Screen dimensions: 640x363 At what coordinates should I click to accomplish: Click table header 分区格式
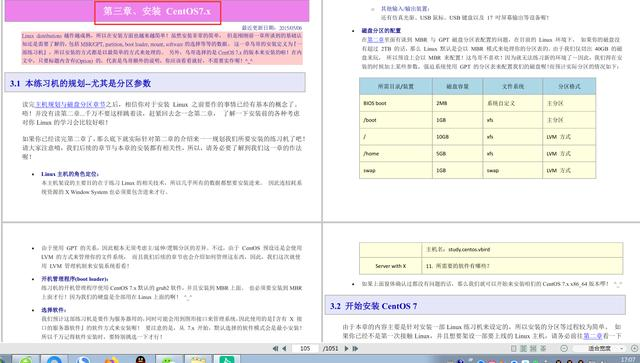pos(569,87)
